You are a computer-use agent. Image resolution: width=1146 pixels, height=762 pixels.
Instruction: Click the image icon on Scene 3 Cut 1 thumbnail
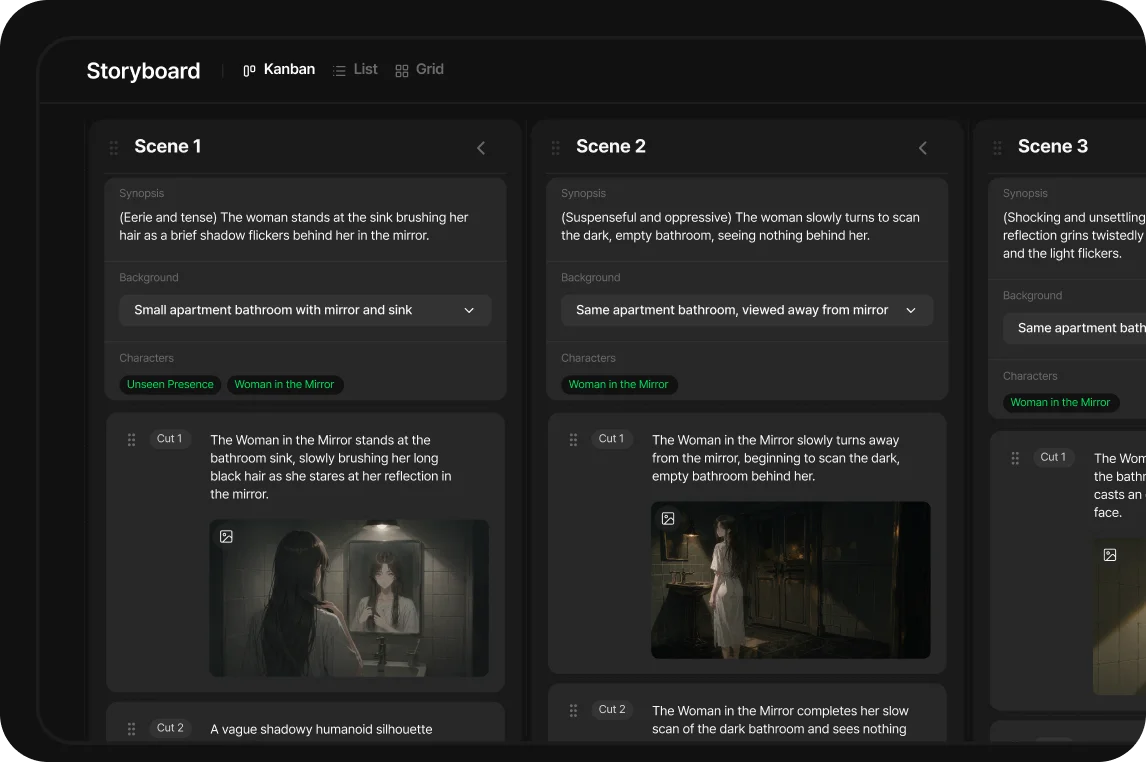point(1110,555)
